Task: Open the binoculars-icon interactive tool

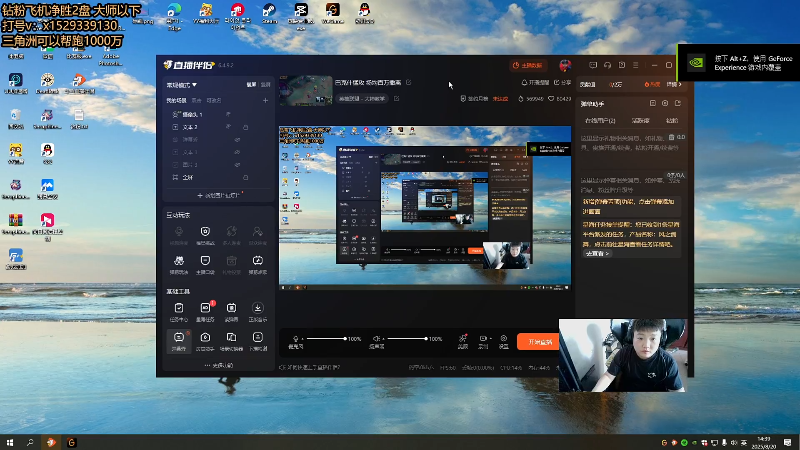Action: (179, 264)
